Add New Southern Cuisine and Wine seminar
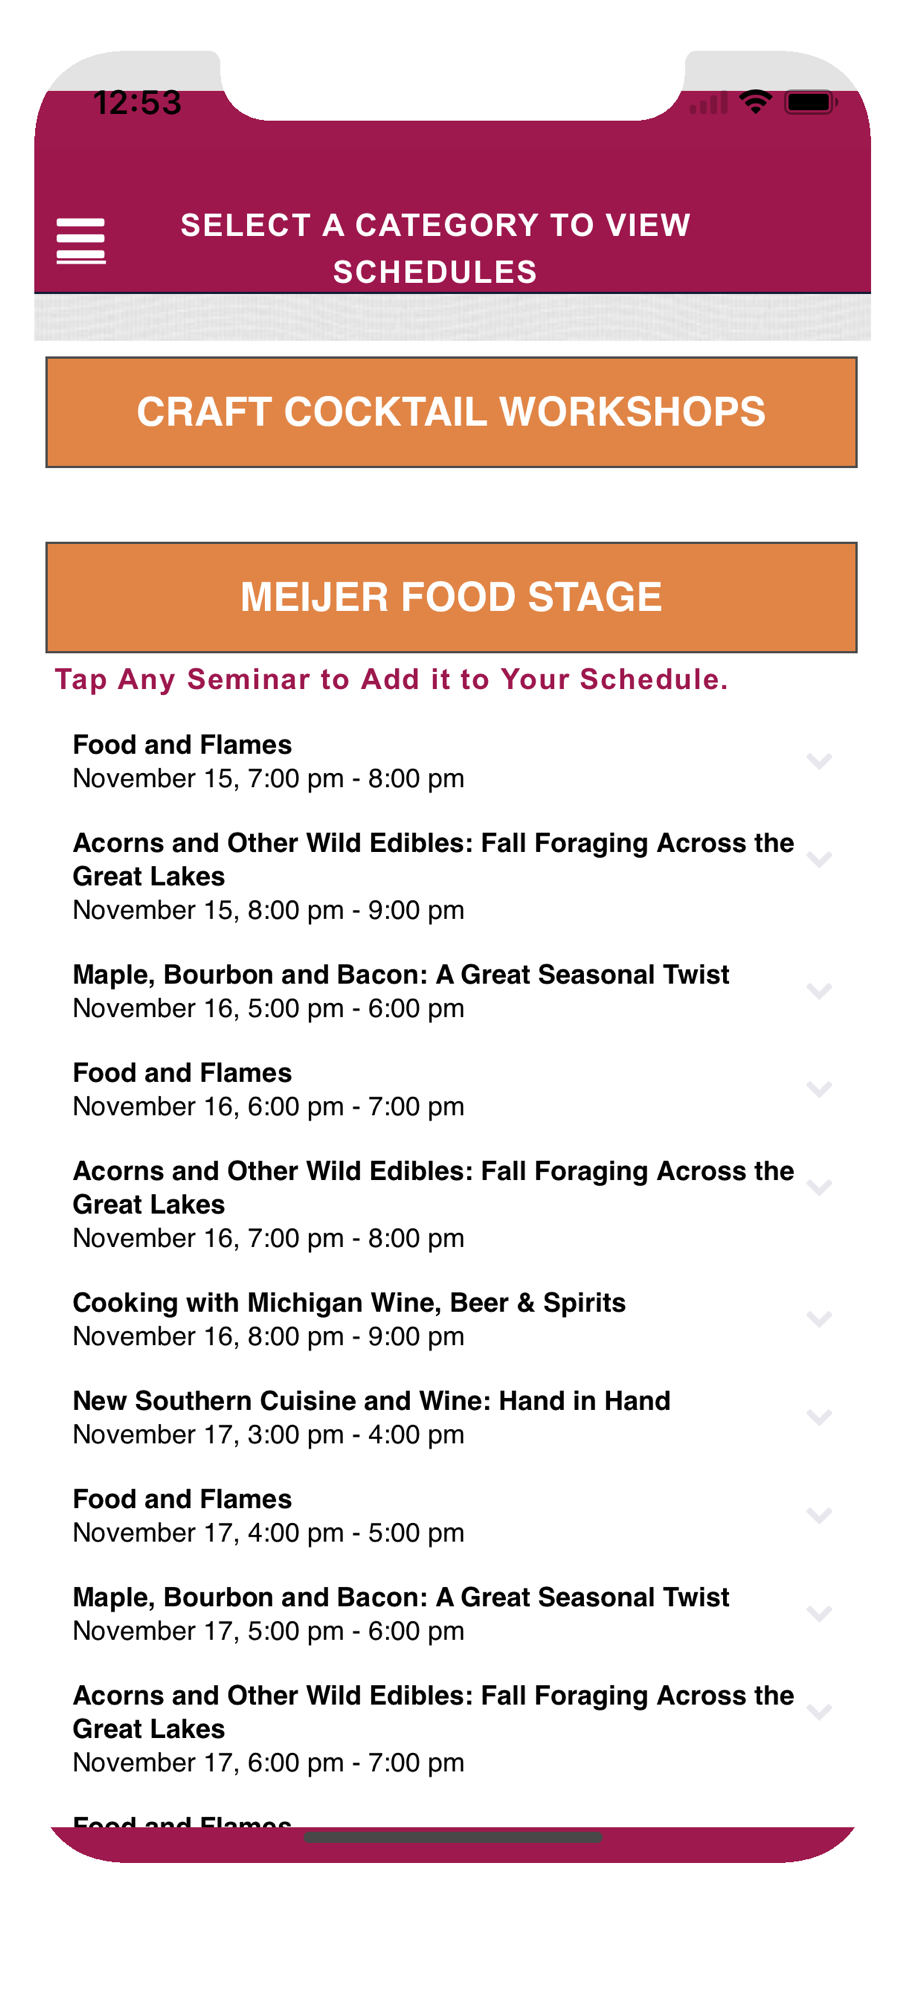924x2000 pixels. [x=371, y=1417]
